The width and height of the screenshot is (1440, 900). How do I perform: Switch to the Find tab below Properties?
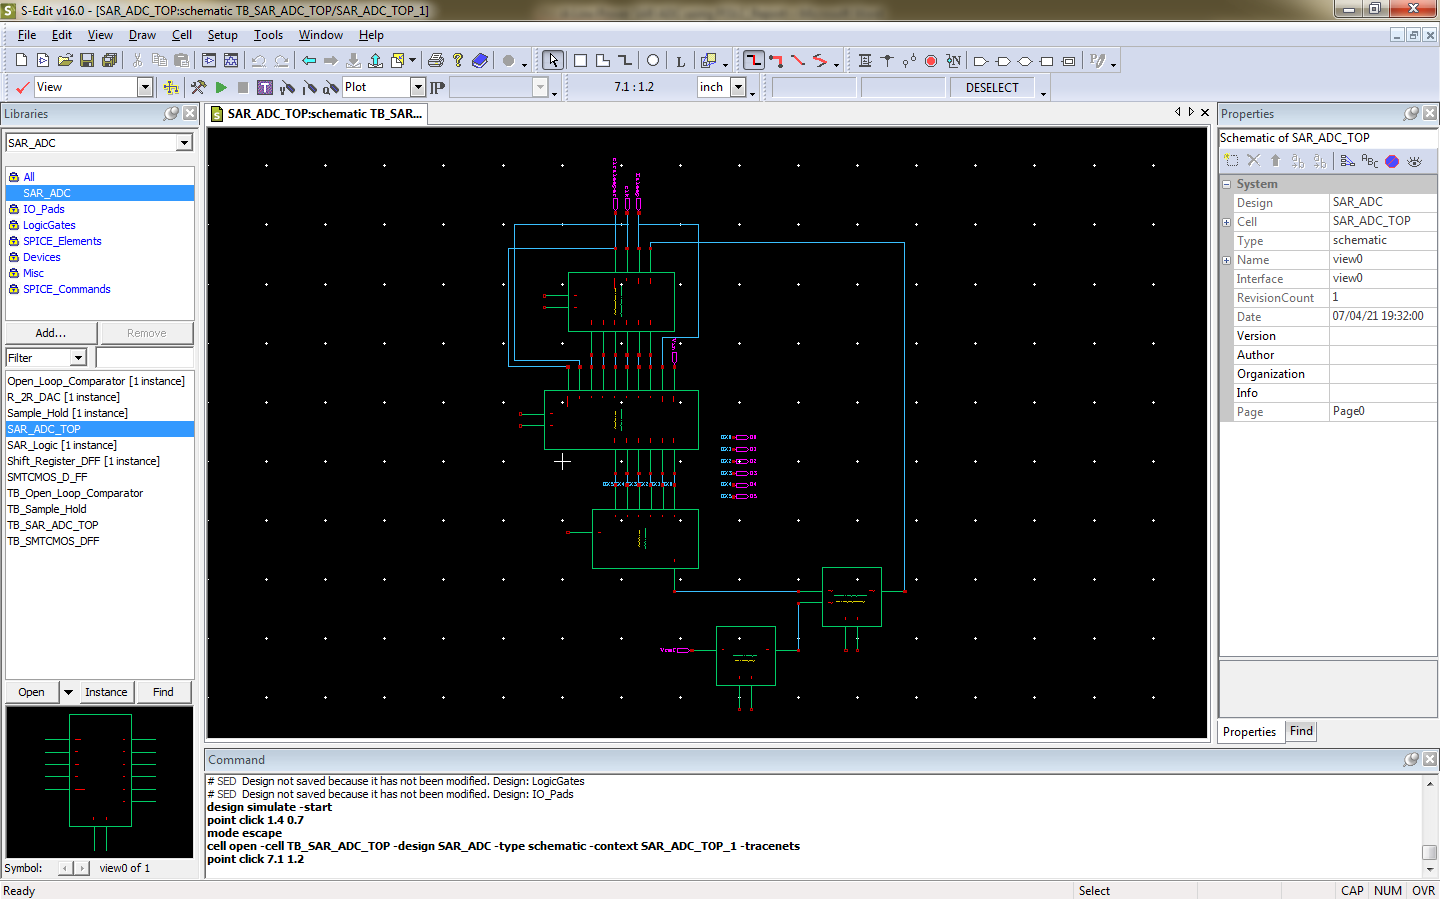tap(1301, 731)
